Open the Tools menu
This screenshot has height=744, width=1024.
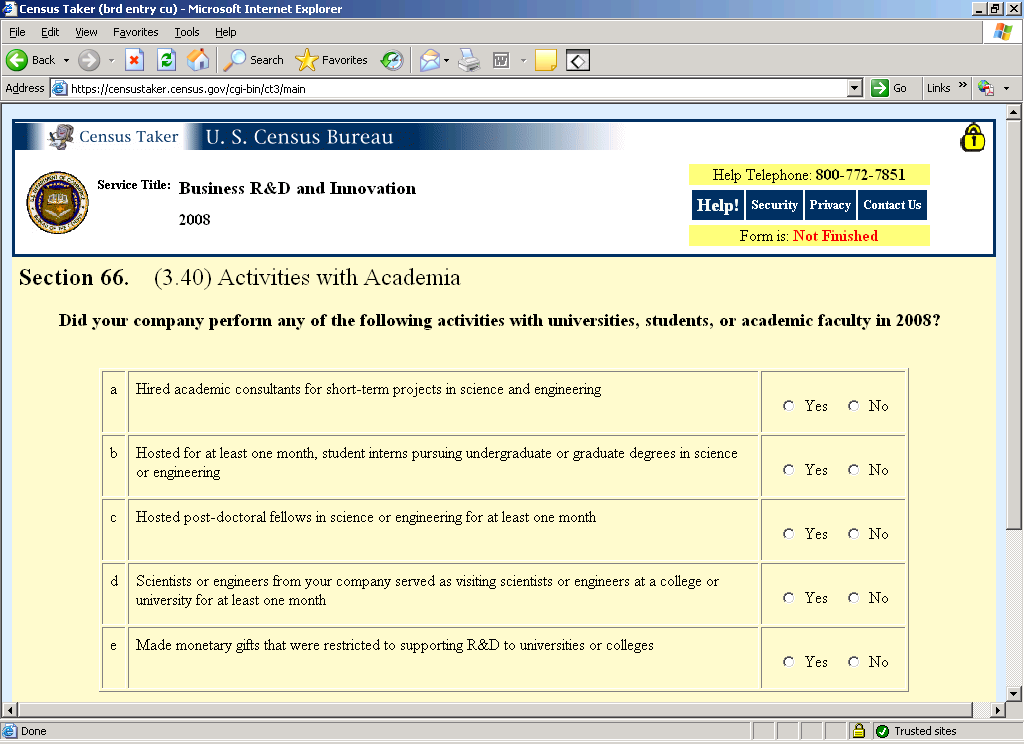click(x=187, y=32)
